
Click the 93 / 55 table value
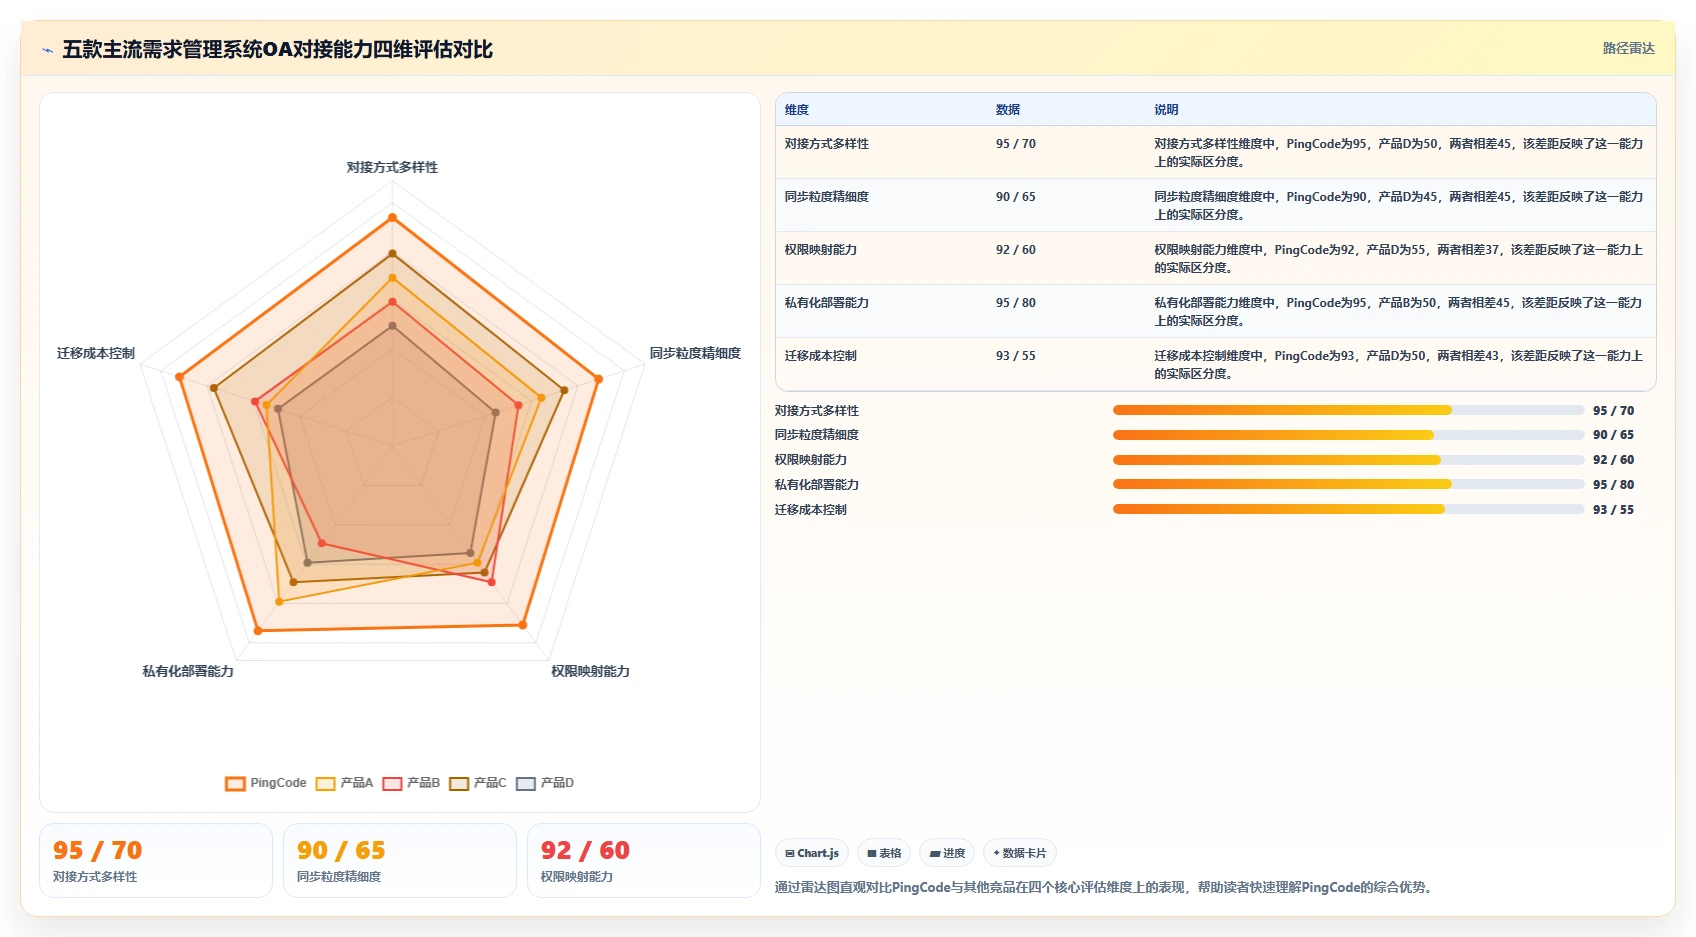(x=1016, y=356)
